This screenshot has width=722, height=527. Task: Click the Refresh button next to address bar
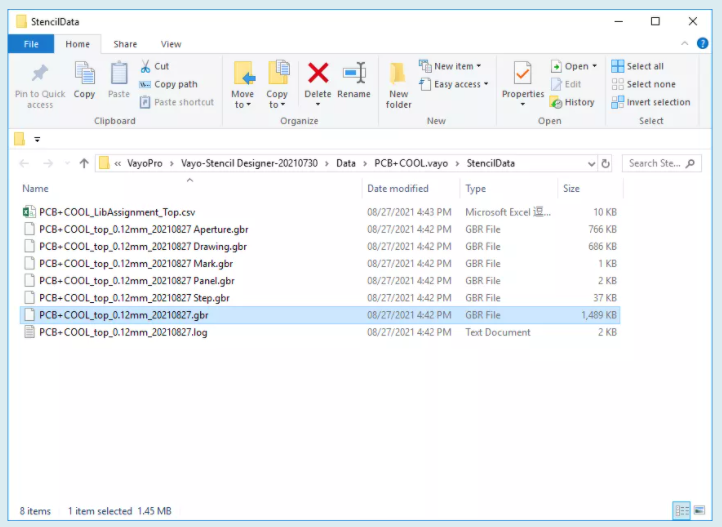[x=606, y=163]
